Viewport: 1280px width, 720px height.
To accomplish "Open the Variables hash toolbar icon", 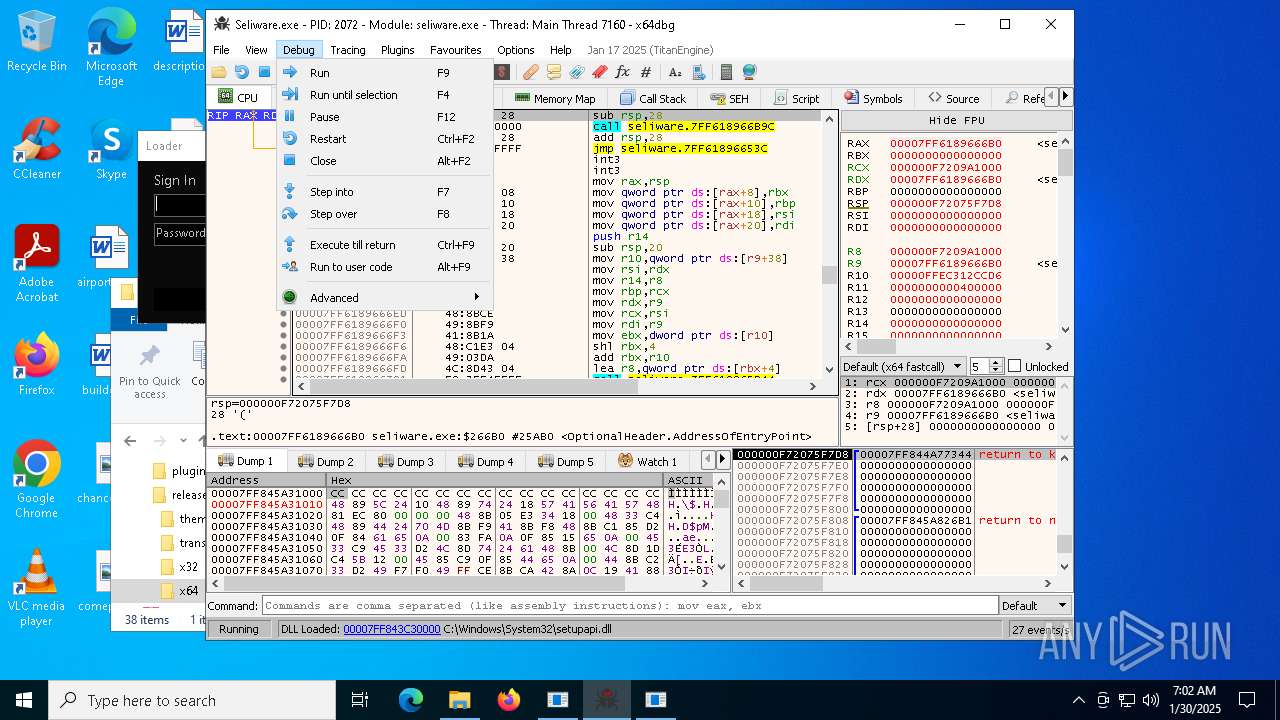I will (x=646, y=72).
